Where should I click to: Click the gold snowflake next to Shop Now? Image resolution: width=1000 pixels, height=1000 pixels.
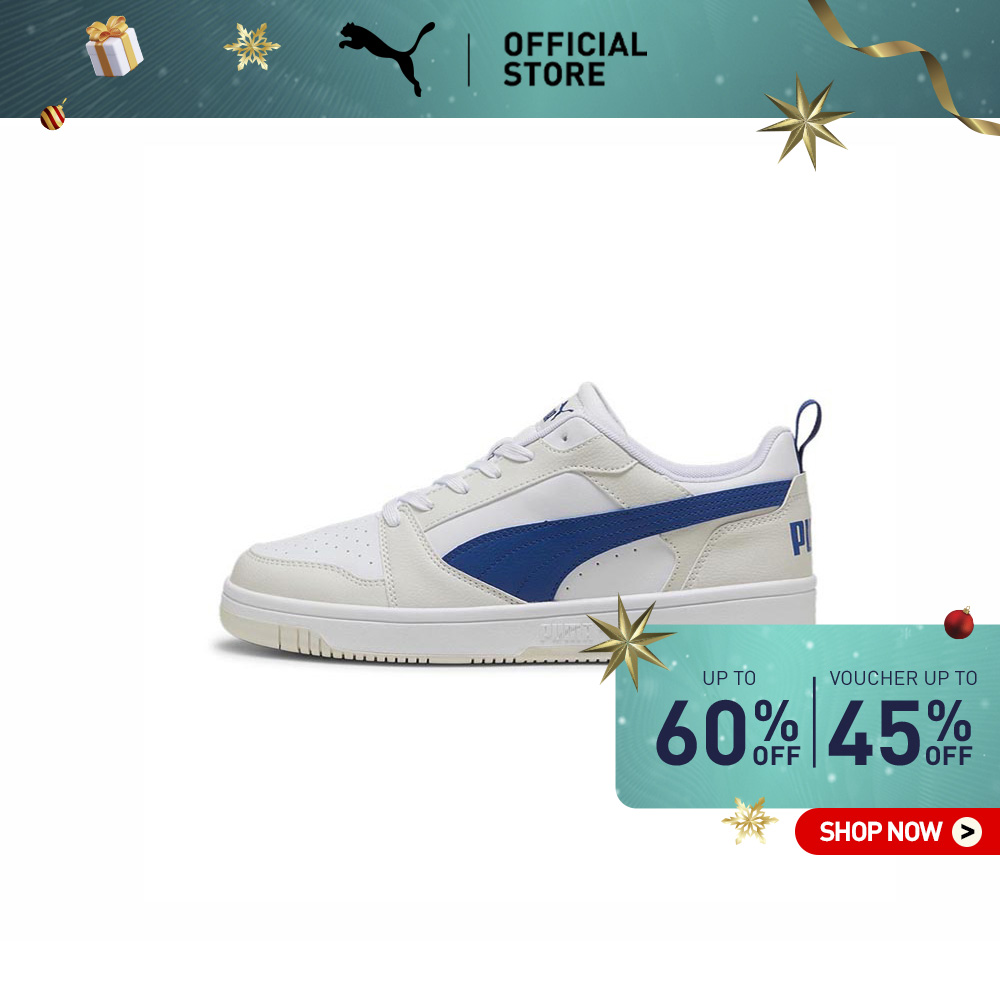(x=750, y=821)
